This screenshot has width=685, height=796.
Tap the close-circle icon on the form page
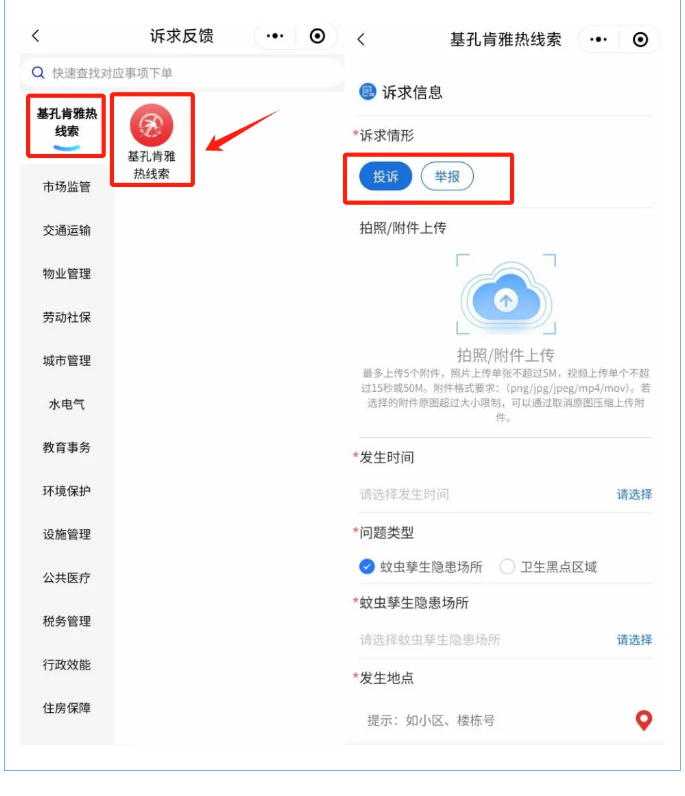click(640, 40)
